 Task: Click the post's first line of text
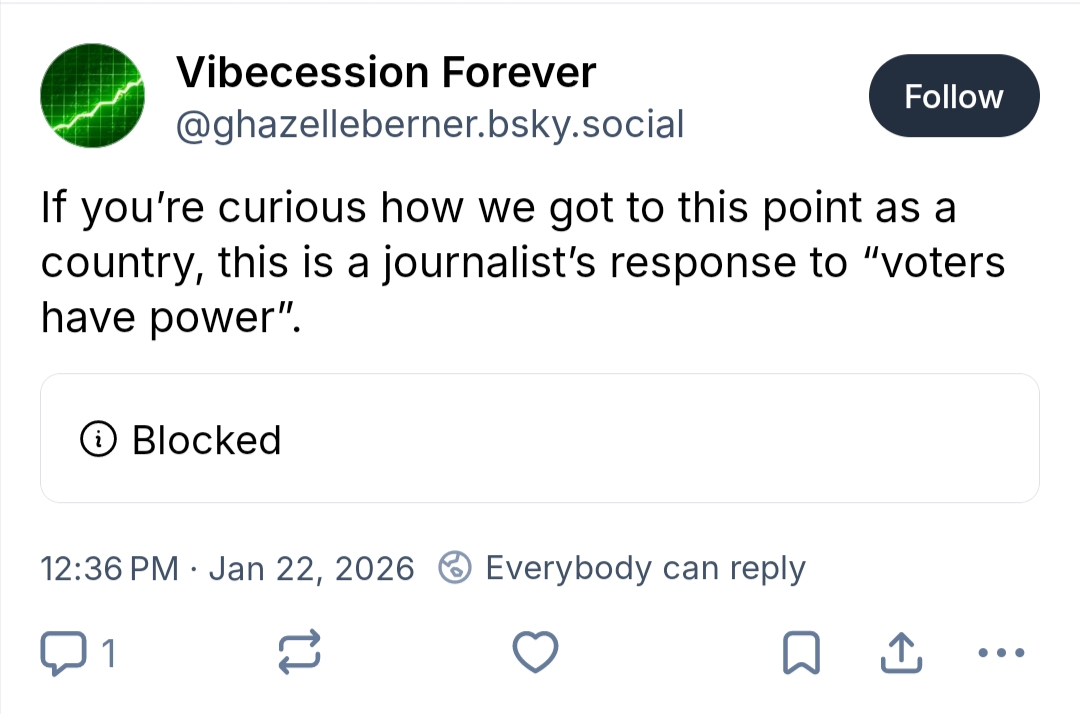(x=498, y=208)
